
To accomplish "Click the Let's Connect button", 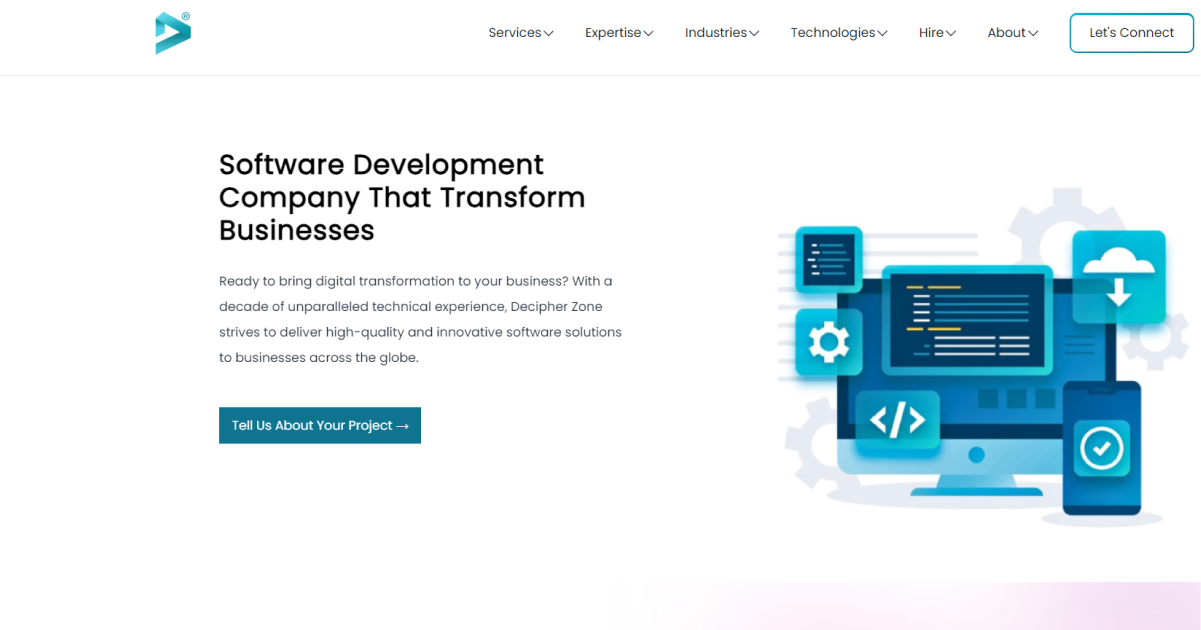I will click(1131, 32).
